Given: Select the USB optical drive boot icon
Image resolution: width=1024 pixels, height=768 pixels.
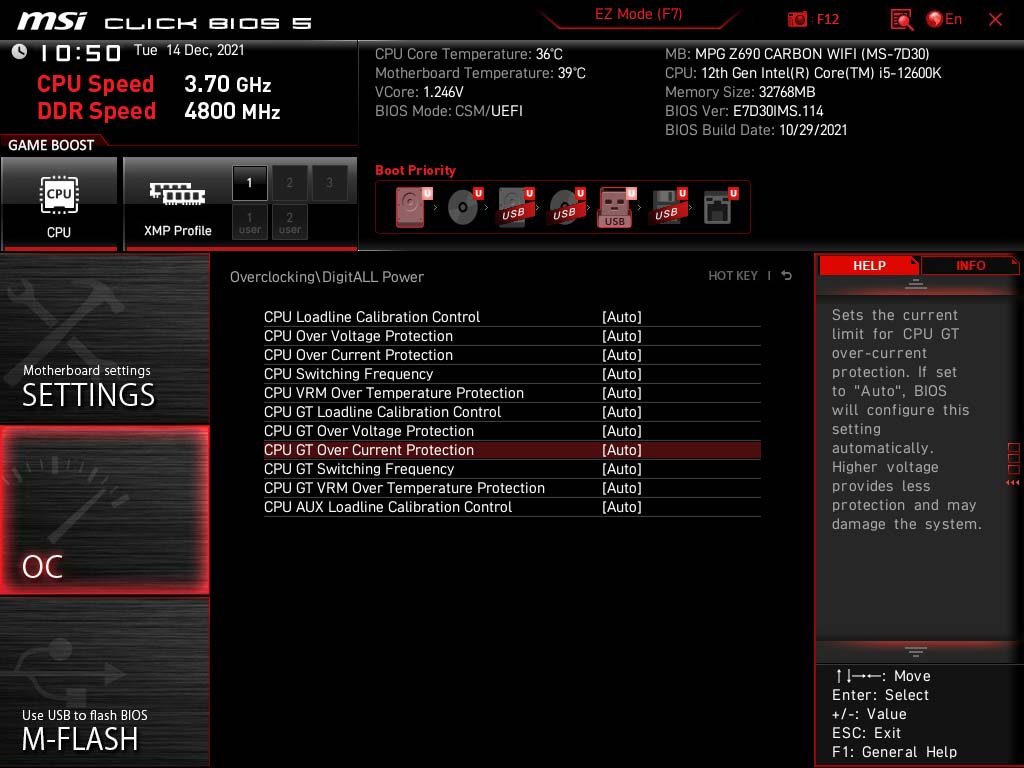Looking at the screenshot, I should tap(567, 207).
